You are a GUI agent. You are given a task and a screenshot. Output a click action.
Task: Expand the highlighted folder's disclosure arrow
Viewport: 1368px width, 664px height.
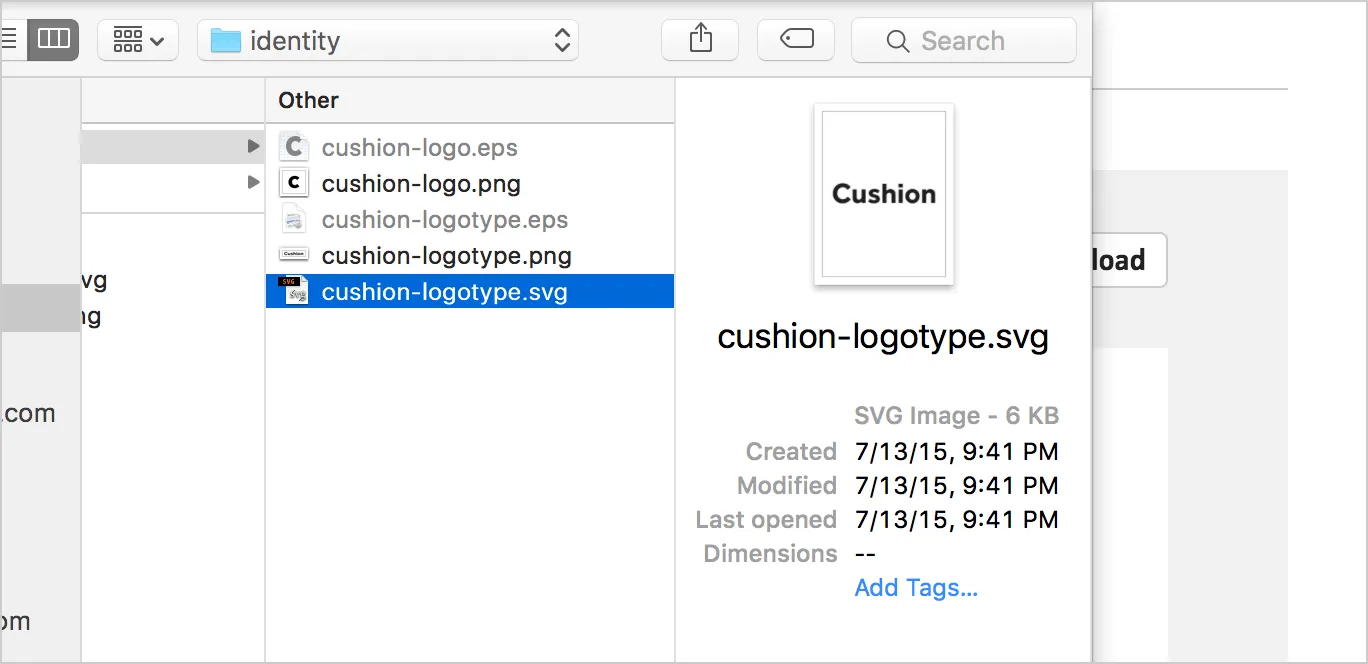[x=255, y=146]
